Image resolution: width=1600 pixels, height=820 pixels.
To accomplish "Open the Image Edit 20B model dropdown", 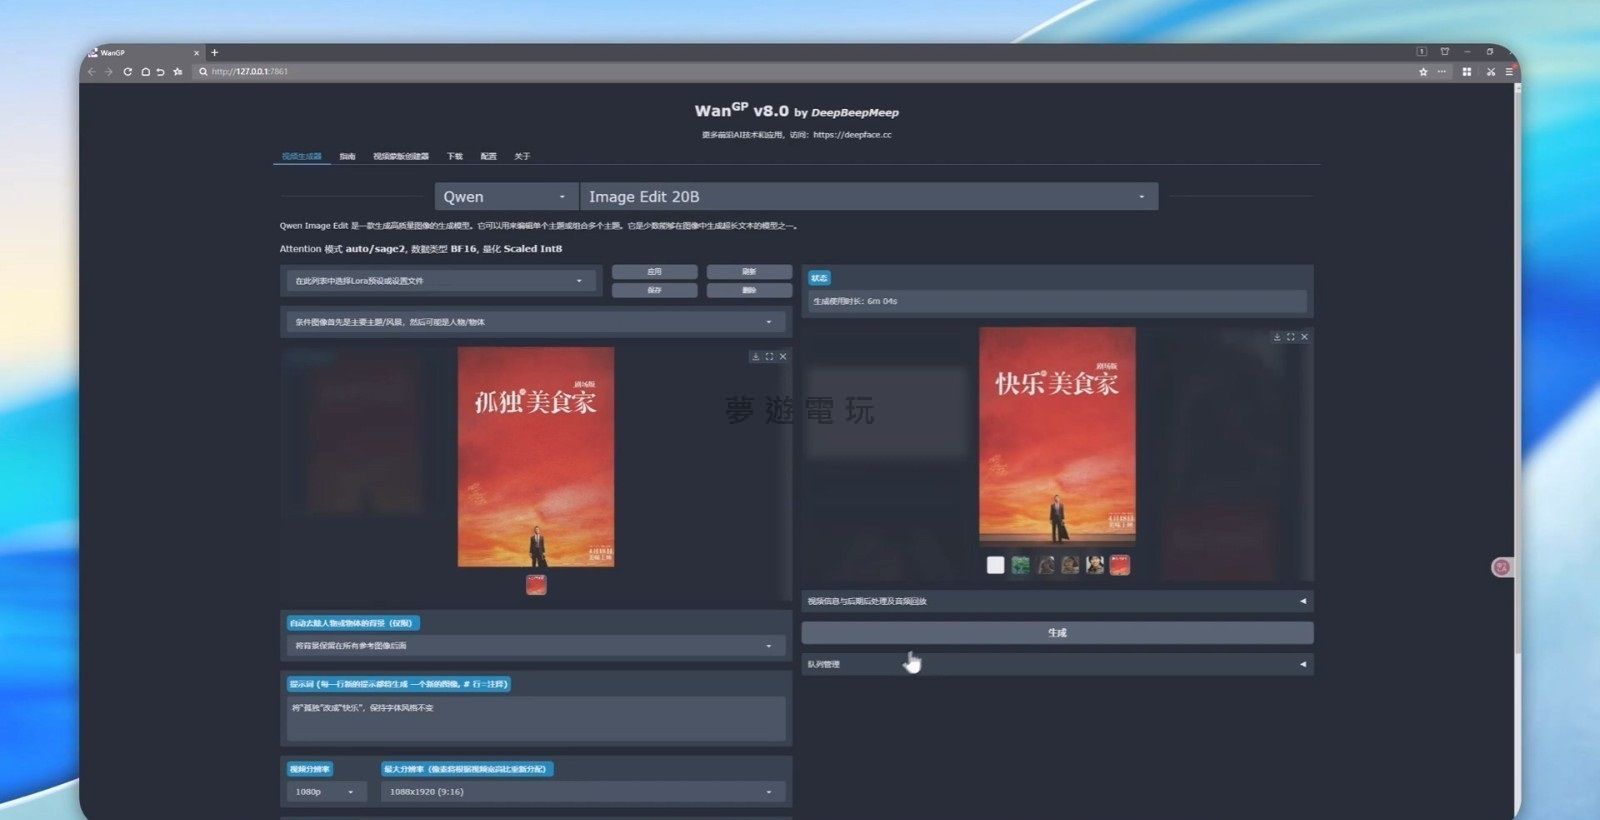I will (x=867, y=197).
